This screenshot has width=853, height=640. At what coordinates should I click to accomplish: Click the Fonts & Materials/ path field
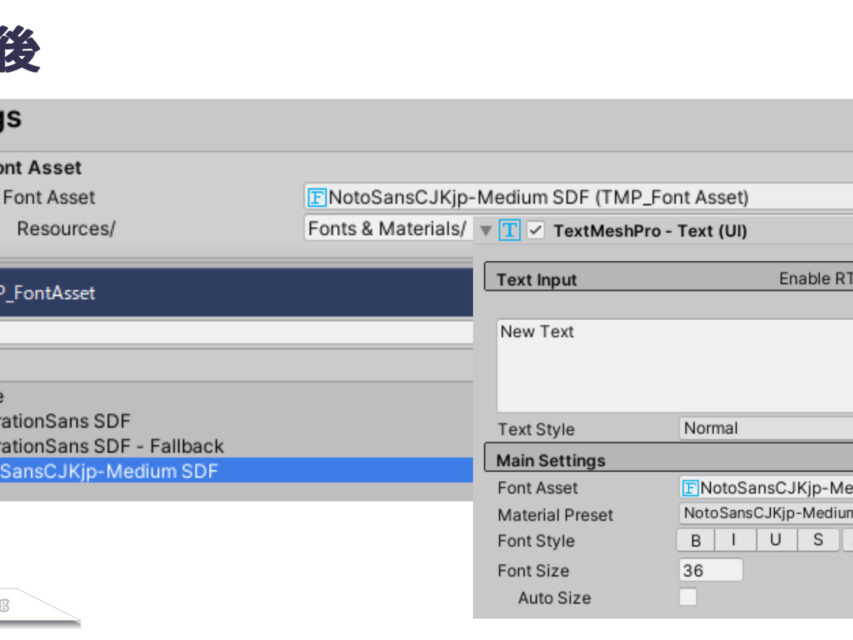click(x=388, y=229)
